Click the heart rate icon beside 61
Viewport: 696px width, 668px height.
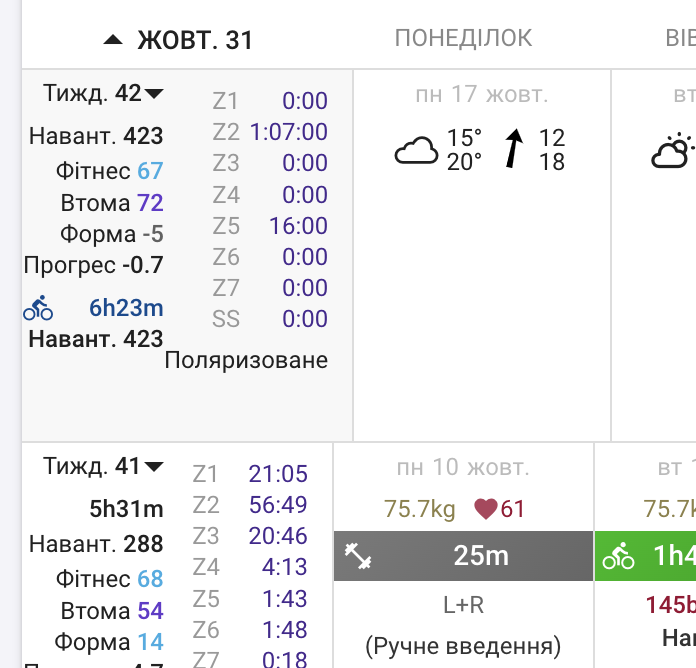(486, 509)
